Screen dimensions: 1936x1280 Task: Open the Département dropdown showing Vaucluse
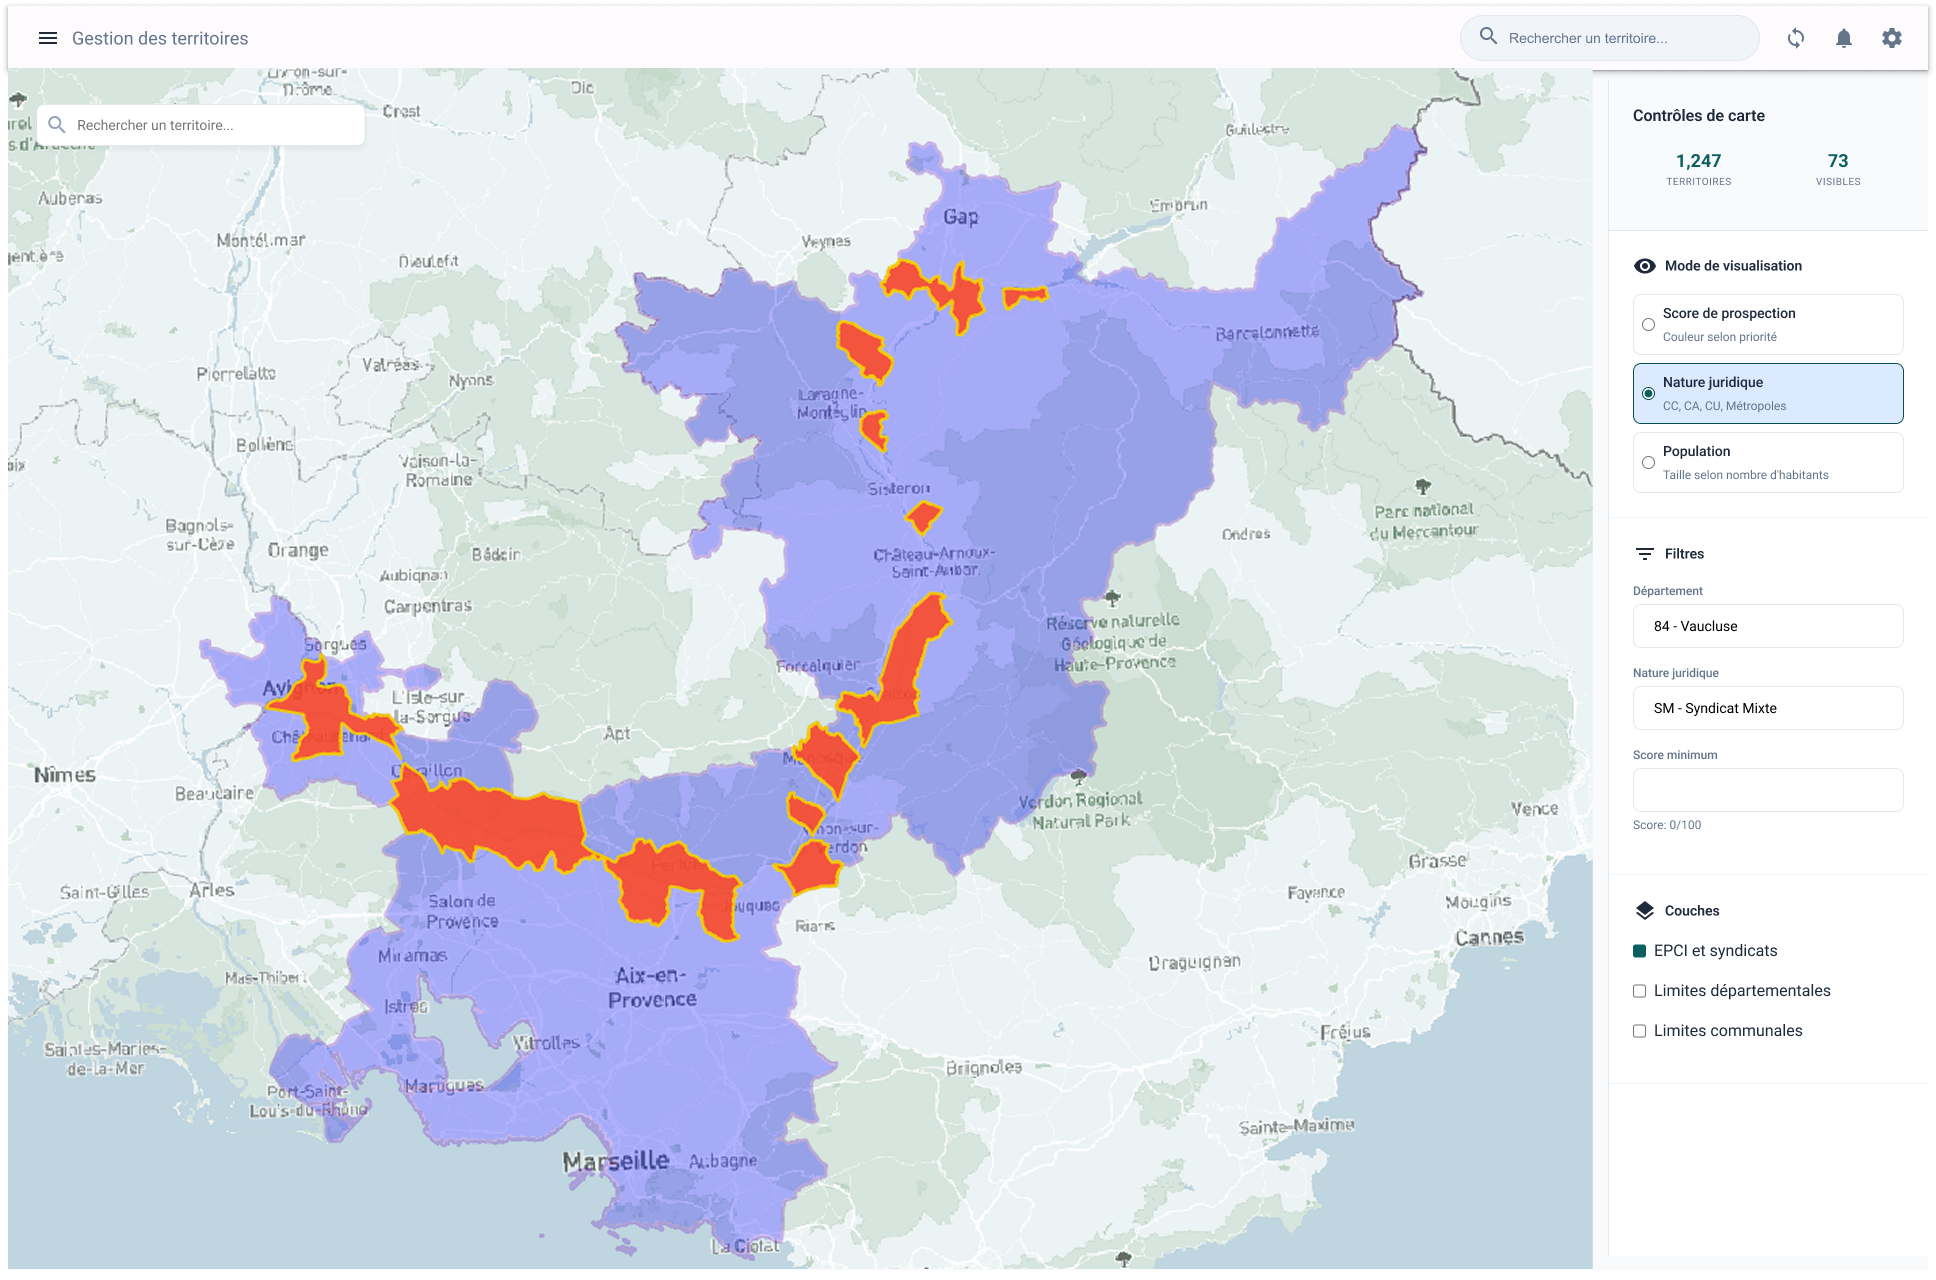1768,626
